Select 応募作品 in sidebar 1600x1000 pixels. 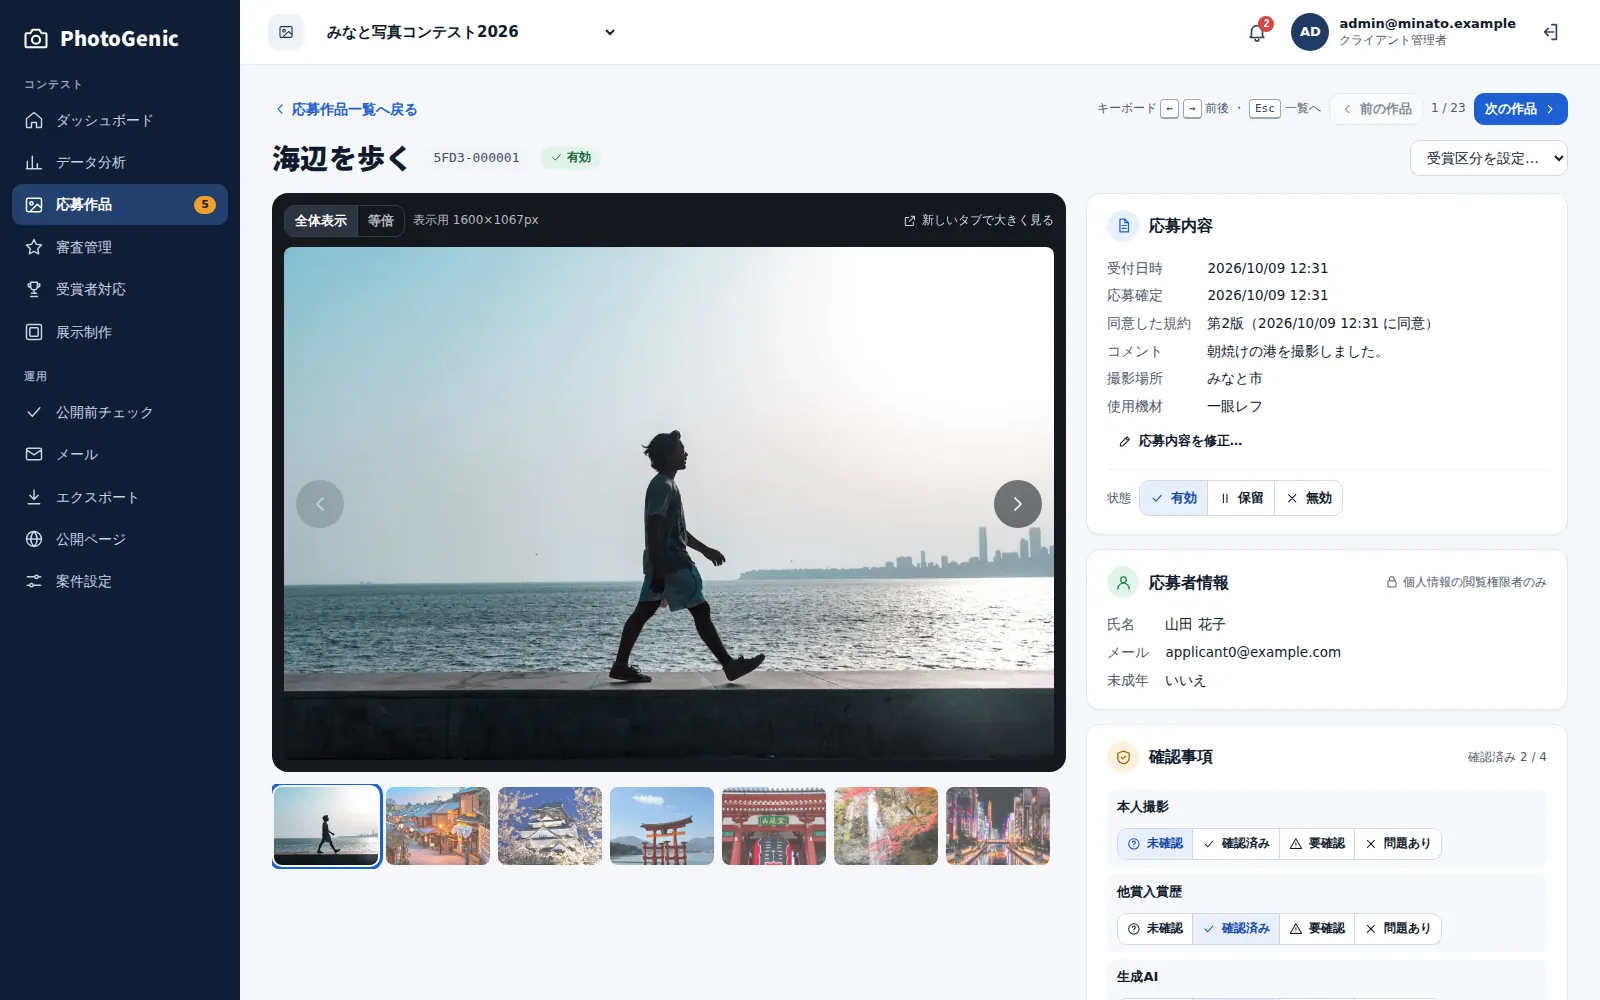tap(120, 204)
